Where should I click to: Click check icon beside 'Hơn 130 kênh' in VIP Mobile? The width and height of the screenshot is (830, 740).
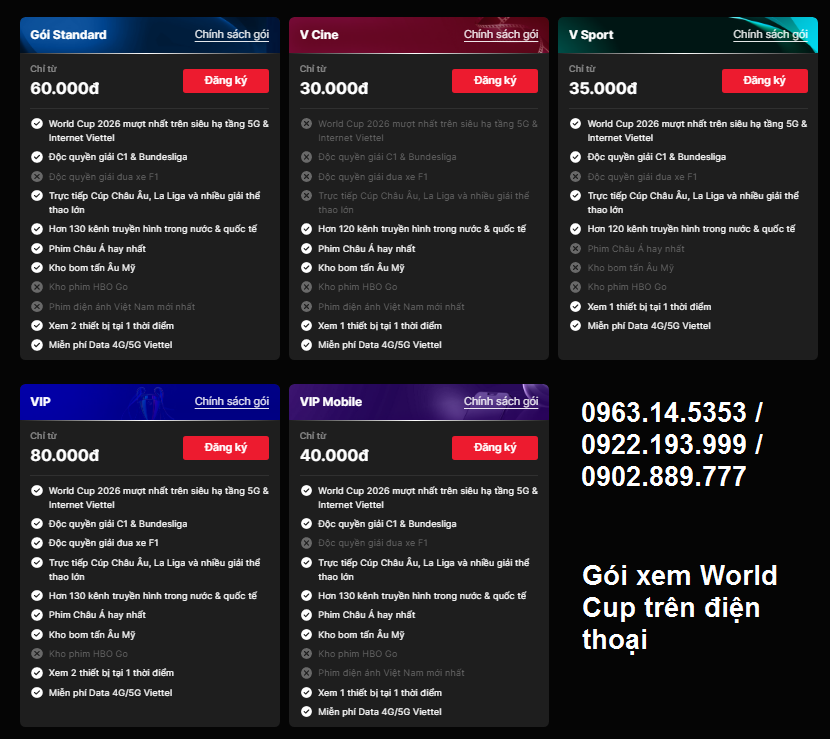coord(306,595)
